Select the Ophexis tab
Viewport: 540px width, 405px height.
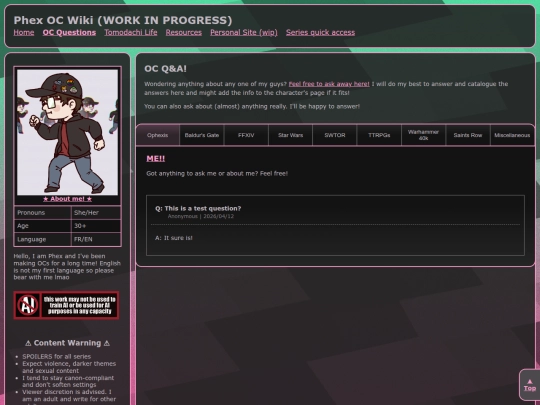point(158,135)
